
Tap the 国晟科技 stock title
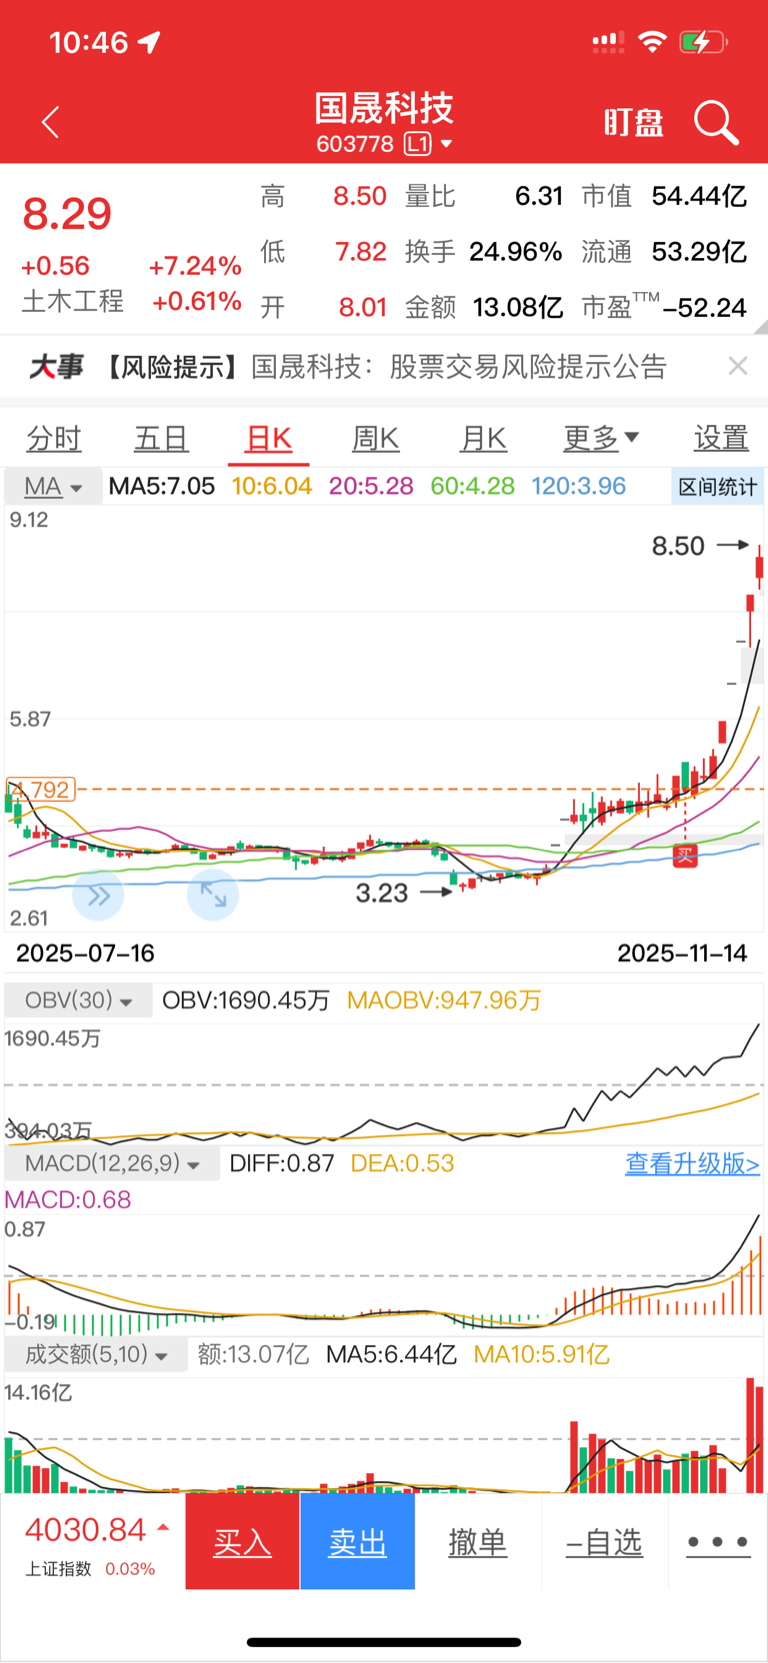pyautogui.click(x=384, y=108)
